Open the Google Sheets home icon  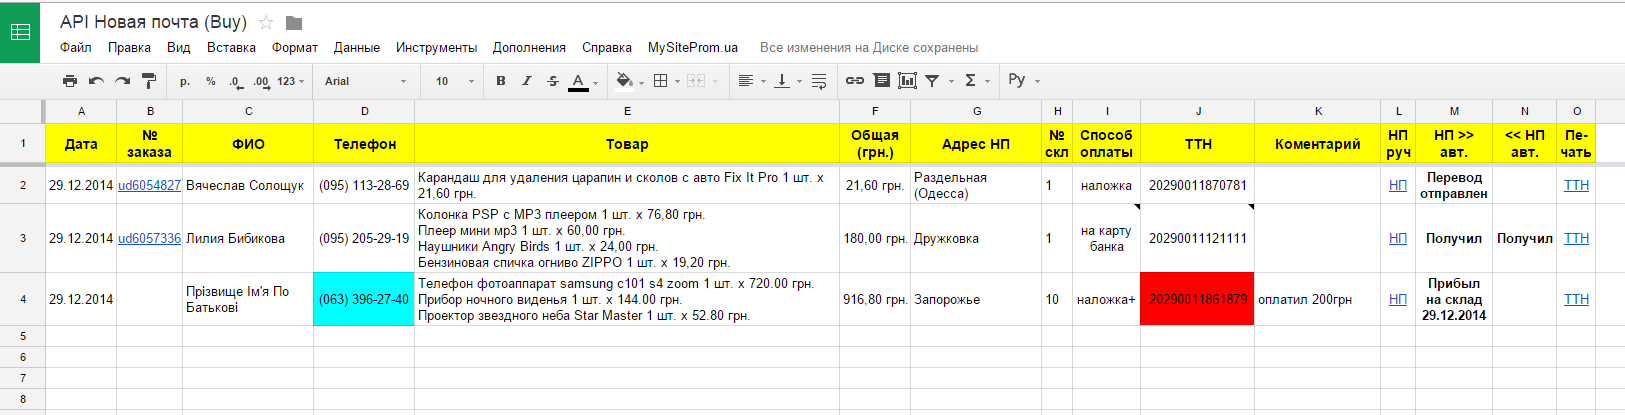coord(20,32)
